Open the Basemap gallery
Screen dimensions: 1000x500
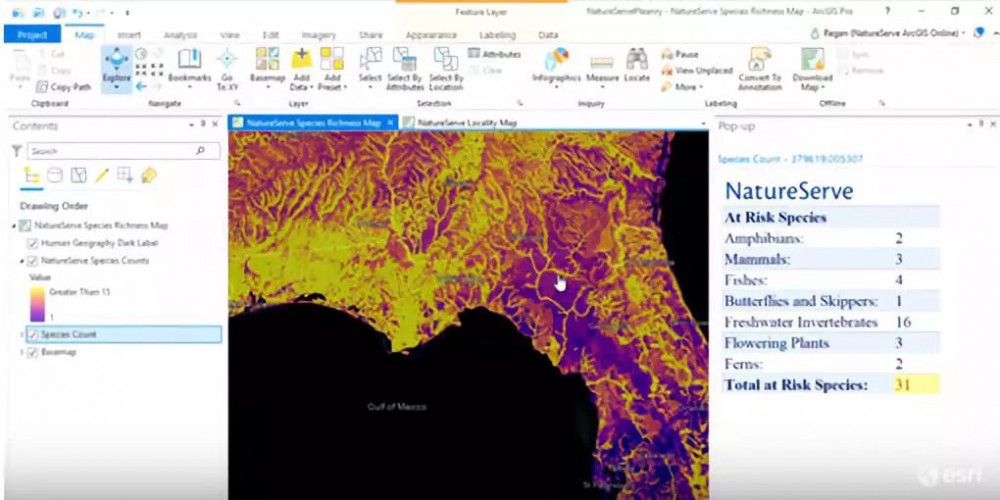(267, 67)
